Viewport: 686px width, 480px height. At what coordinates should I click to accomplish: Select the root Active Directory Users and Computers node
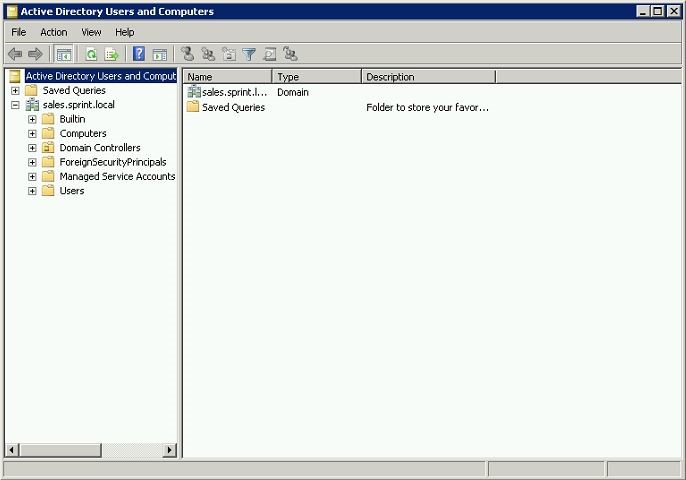coord(101,76)
